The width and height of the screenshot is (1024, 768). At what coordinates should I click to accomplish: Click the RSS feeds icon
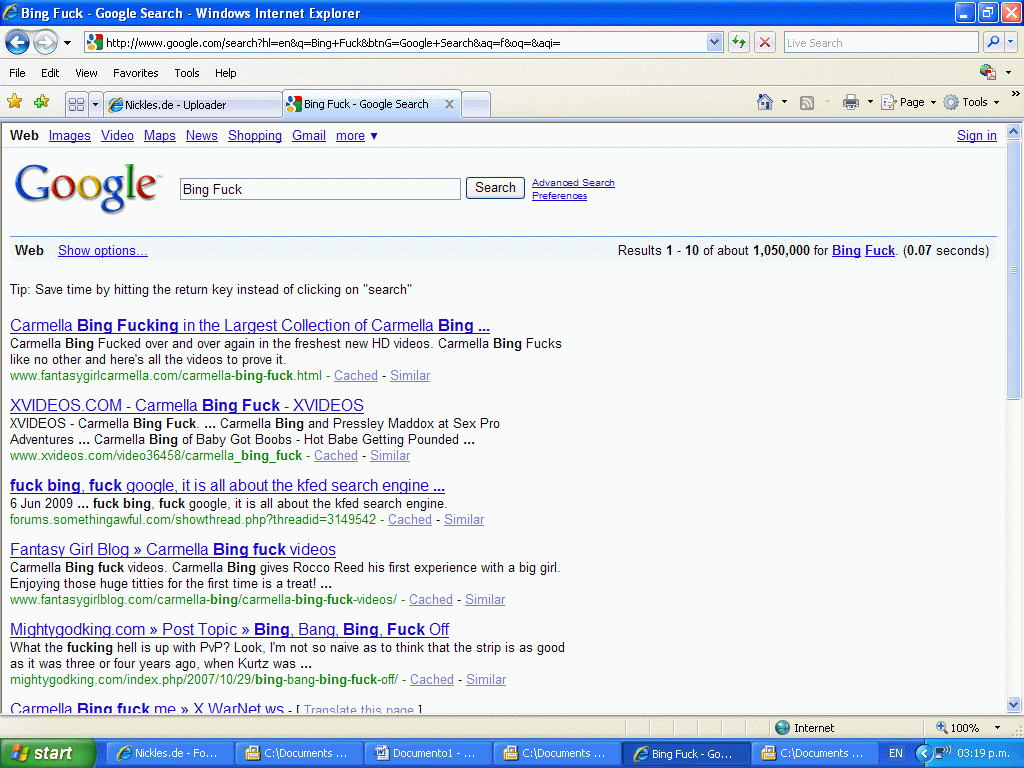tap(807, 103)
